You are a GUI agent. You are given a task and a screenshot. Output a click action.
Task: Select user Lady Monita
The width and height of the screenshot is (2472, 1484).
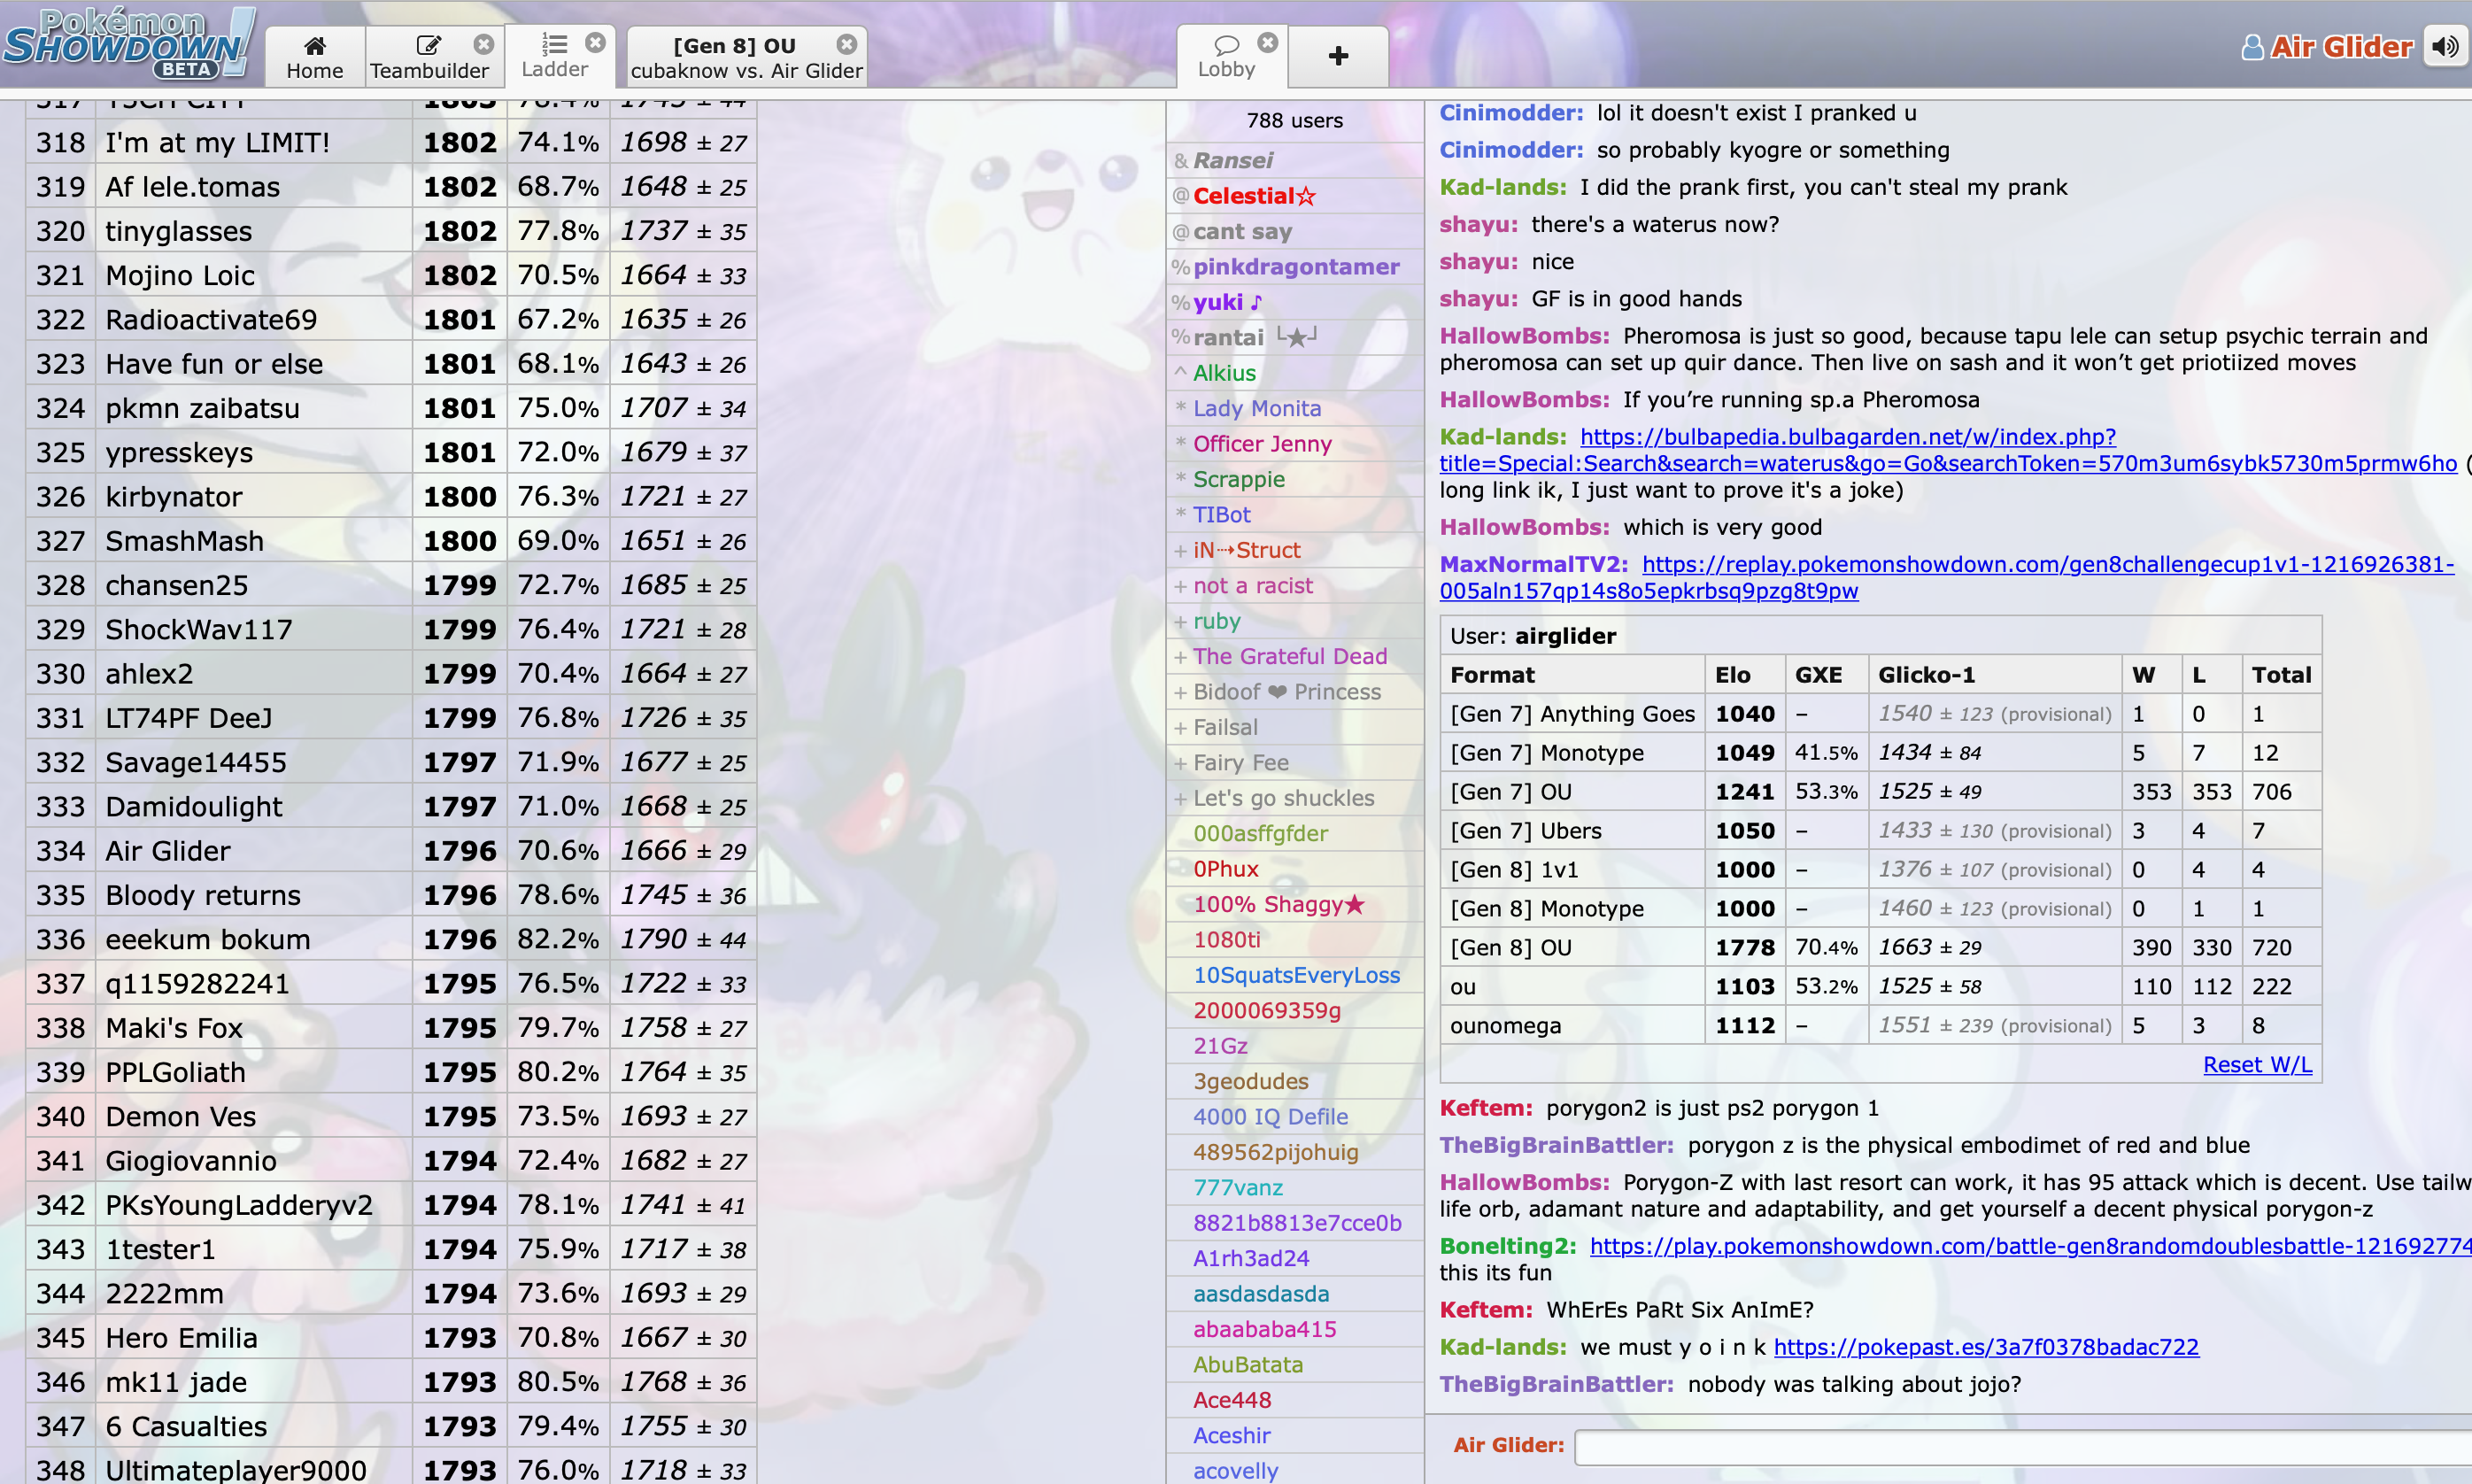pyautogui.click(x=1296, y=408)
